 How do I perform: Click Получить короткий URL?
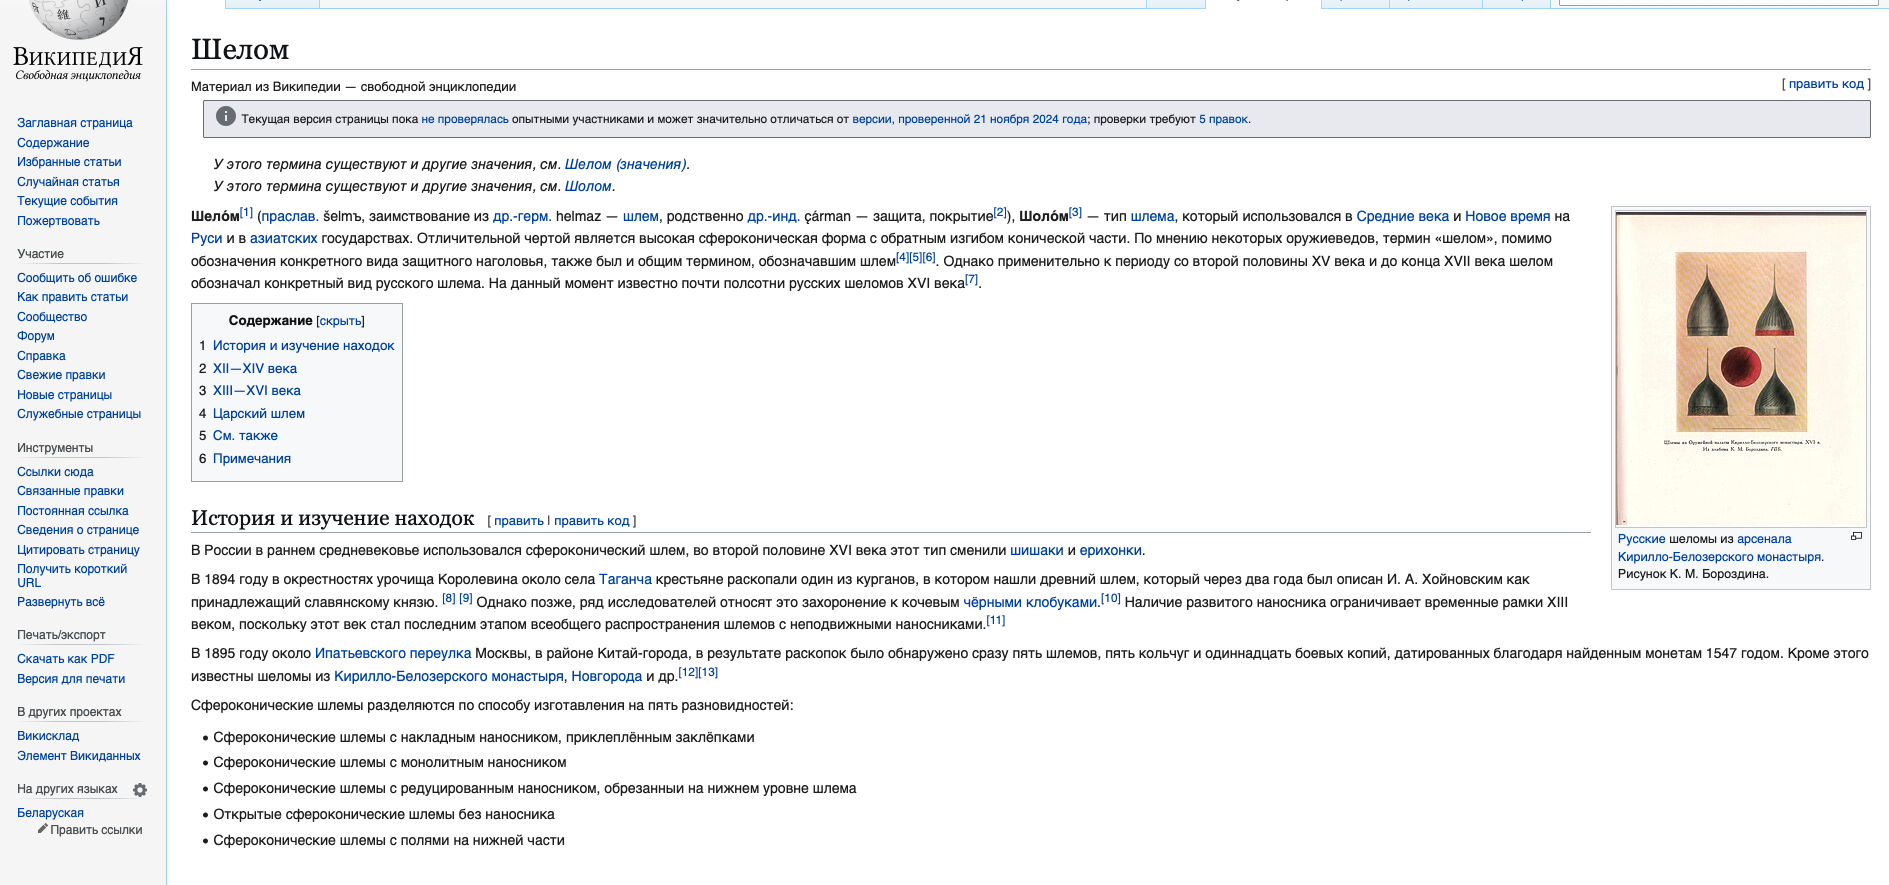[72, 576]
